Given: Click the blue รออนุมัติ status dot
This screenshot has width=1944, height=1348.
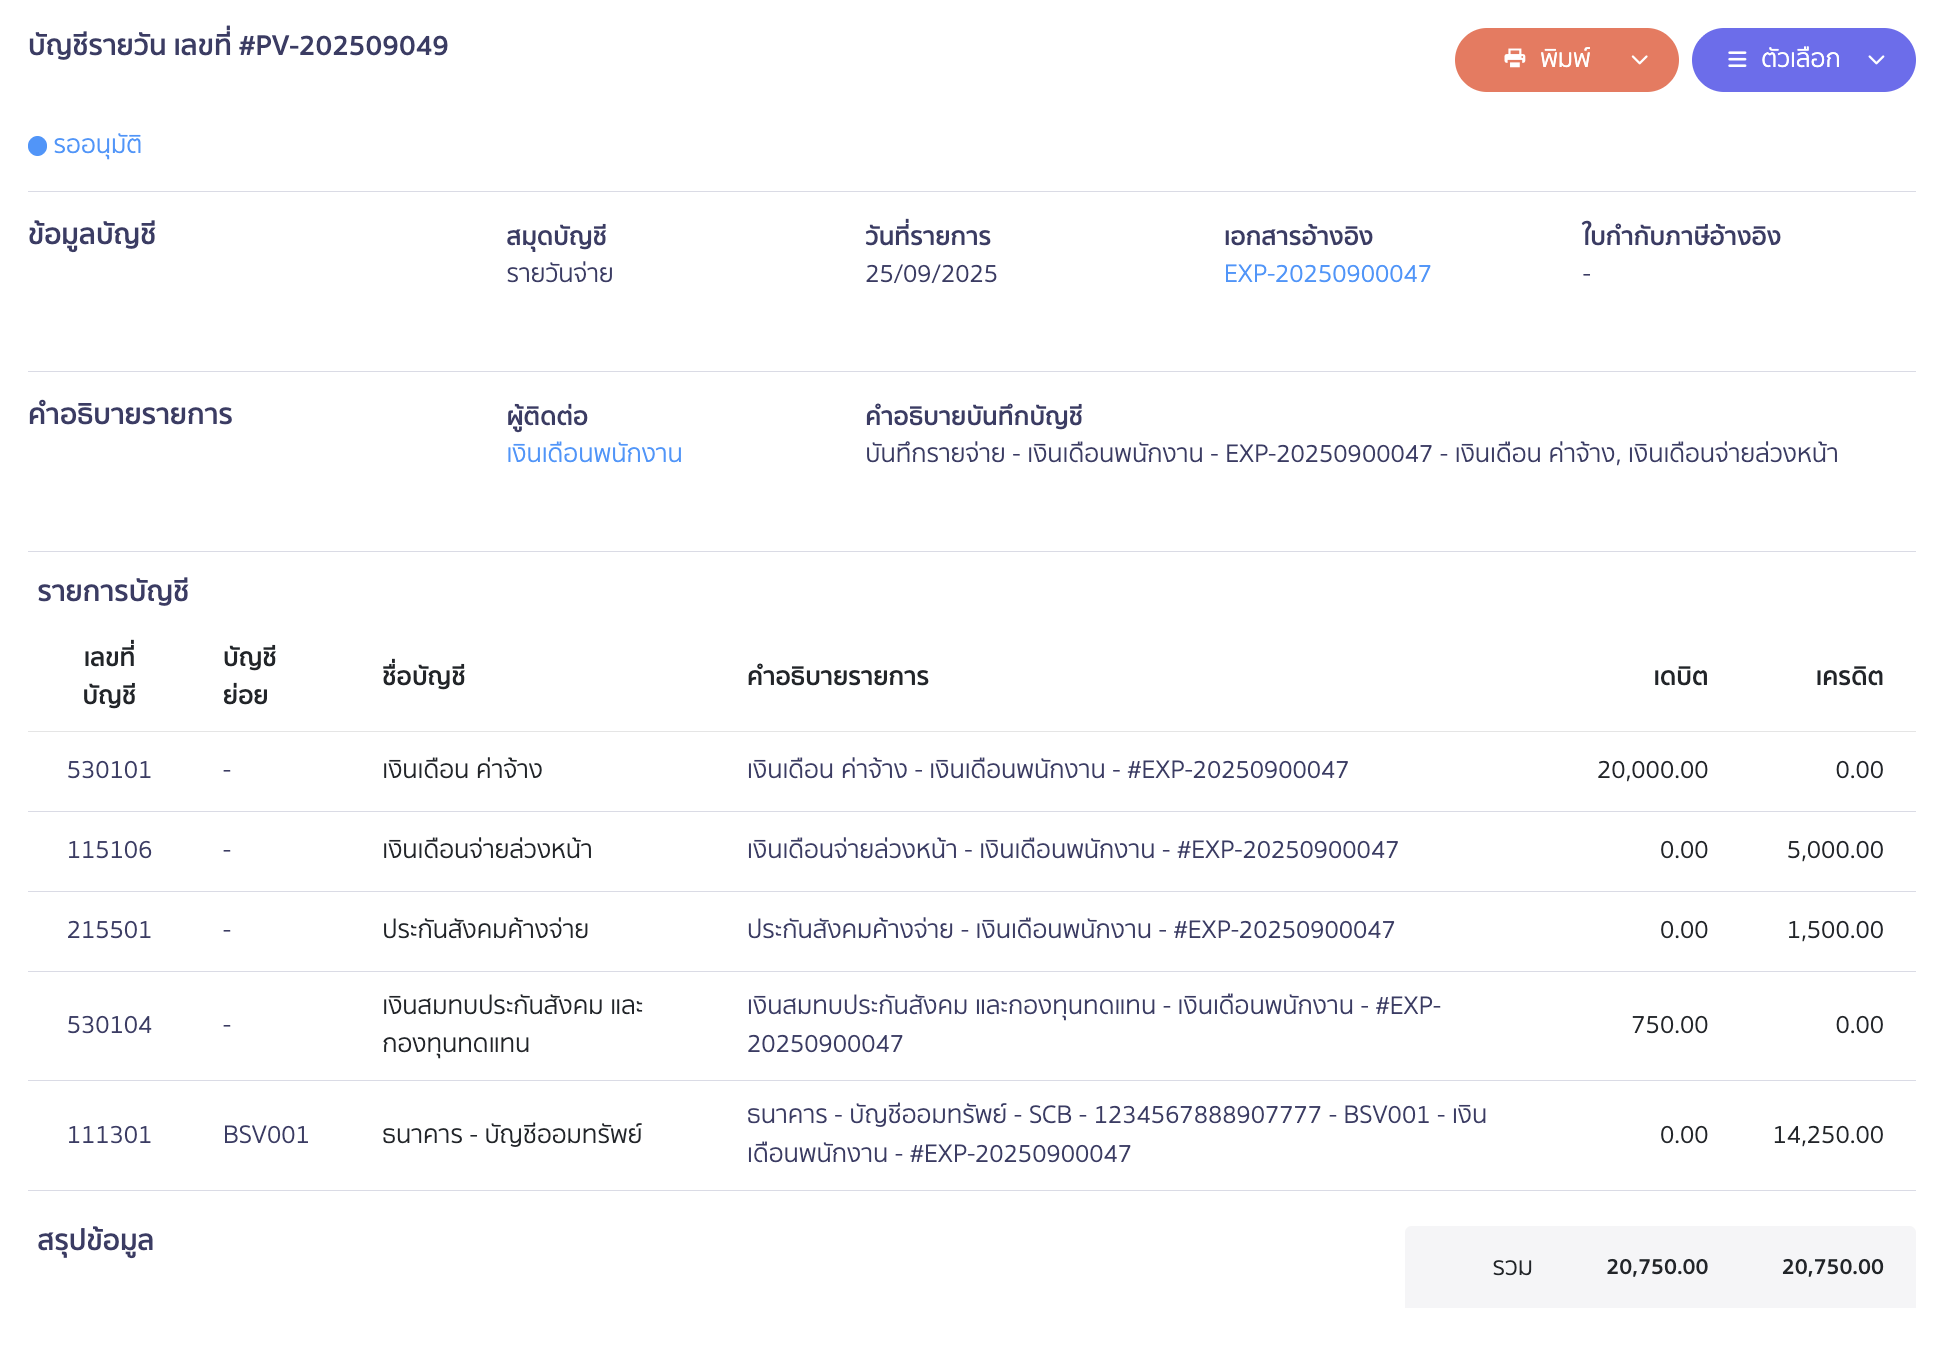Looking at the screenshot, I should click(x=38, y=146).
